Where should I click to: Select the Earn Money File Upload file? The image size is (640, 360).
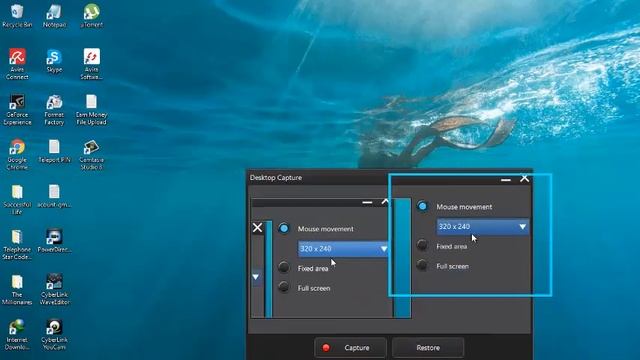(91, 109)
